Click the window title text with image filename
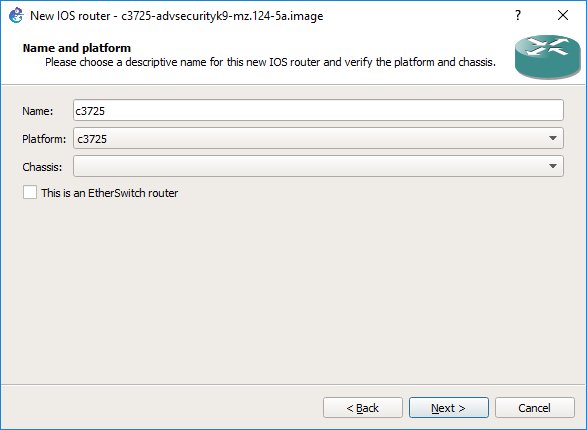 click(x=177, y=16)
